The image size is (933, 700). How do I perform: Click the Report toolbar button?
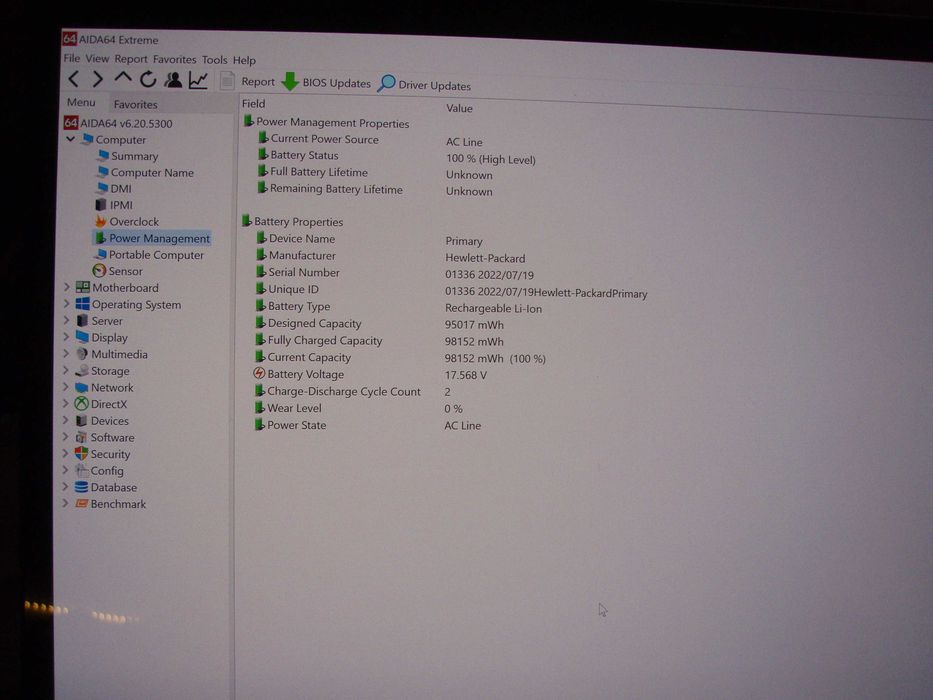248,82
